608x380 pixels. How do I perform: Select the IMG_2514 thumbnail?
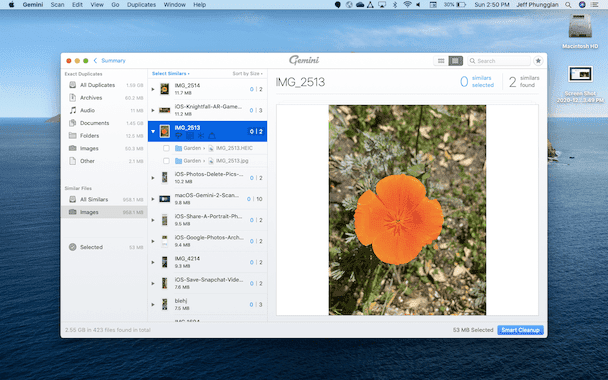click(x=164, y=89)
